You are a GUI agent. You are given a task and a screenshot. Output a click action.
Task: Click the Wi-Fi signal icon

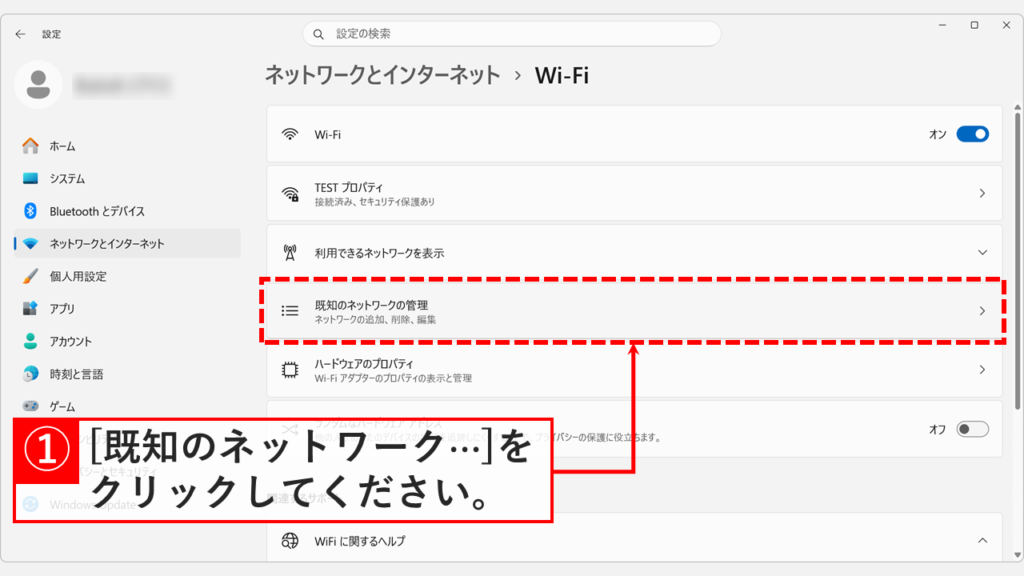290,134
